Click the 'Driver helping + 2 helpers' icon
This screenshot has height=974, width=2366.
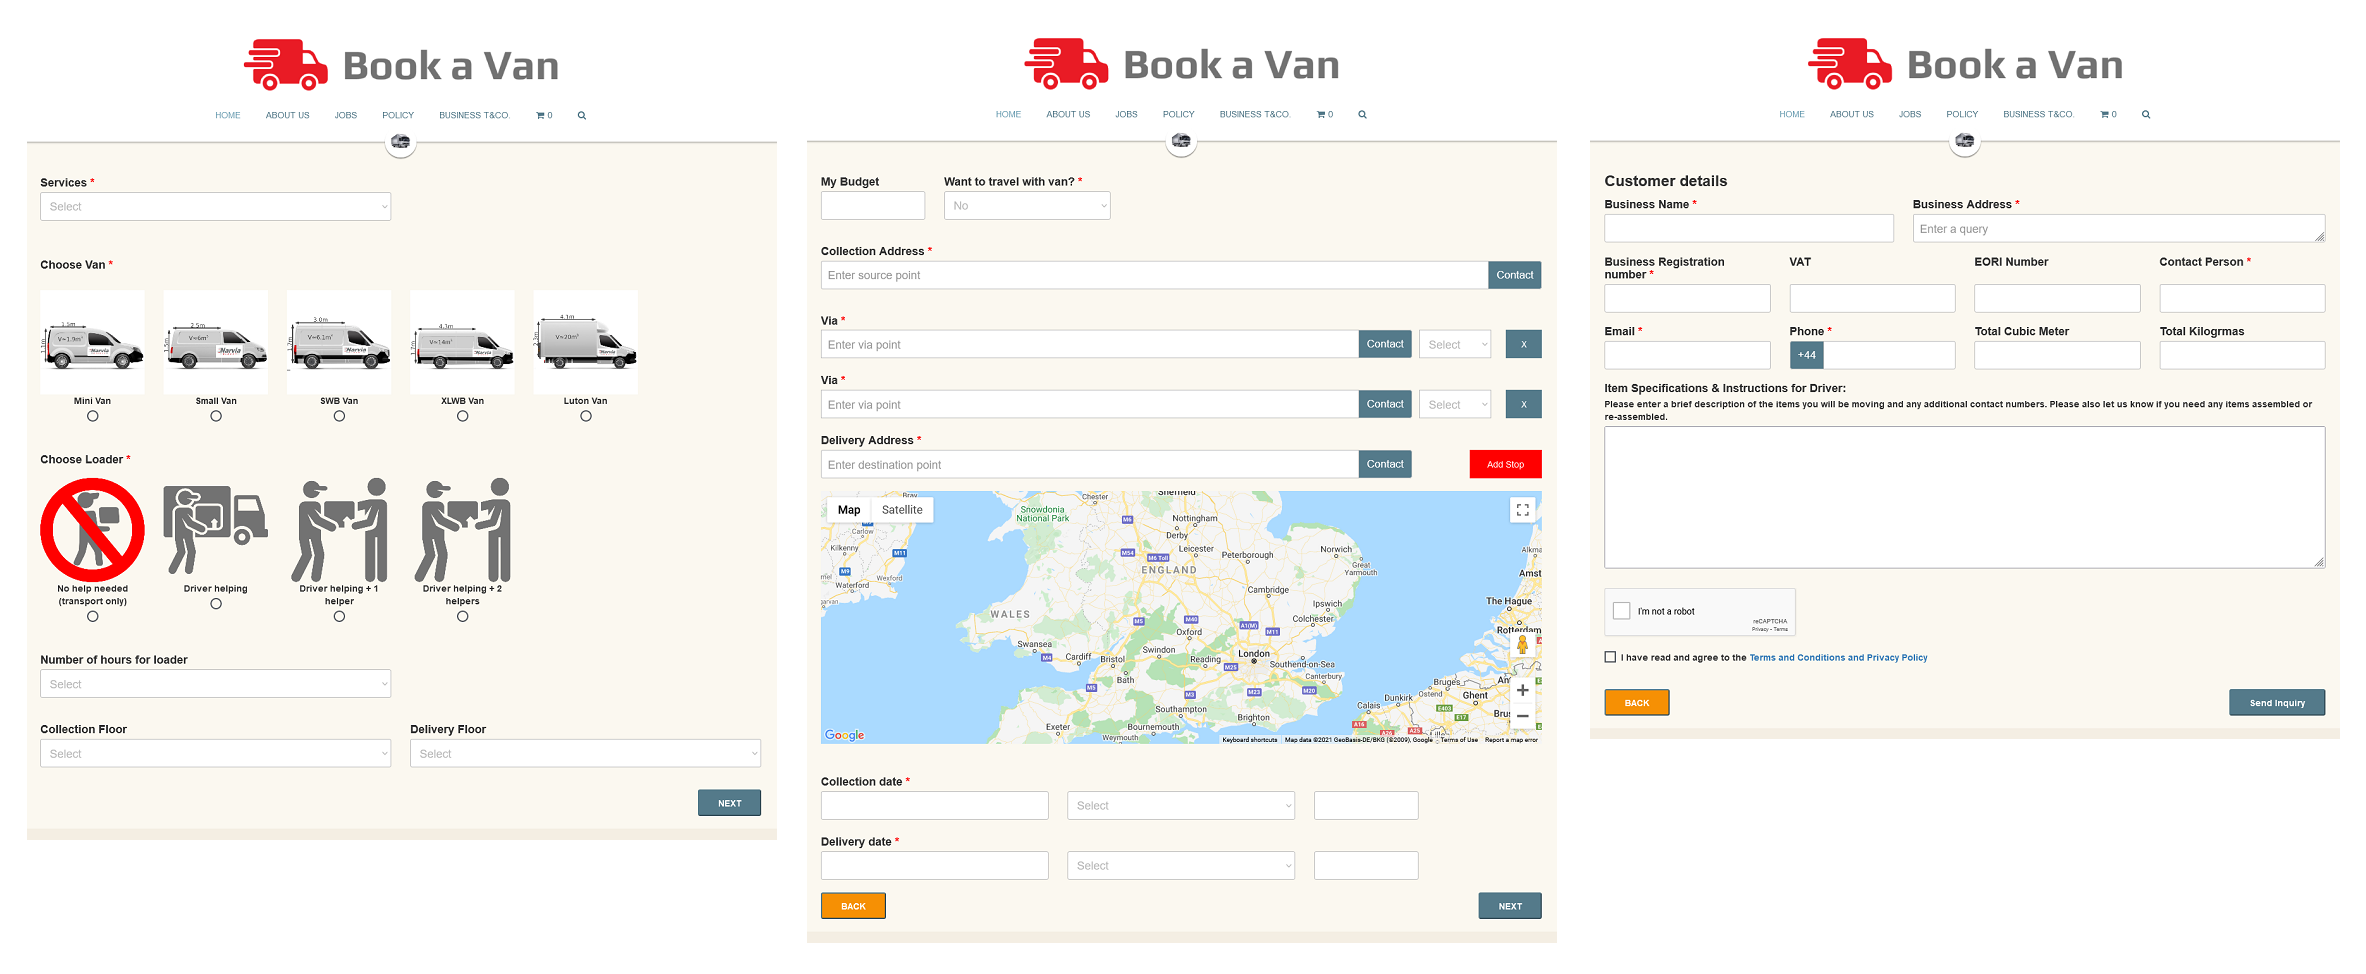463,529
